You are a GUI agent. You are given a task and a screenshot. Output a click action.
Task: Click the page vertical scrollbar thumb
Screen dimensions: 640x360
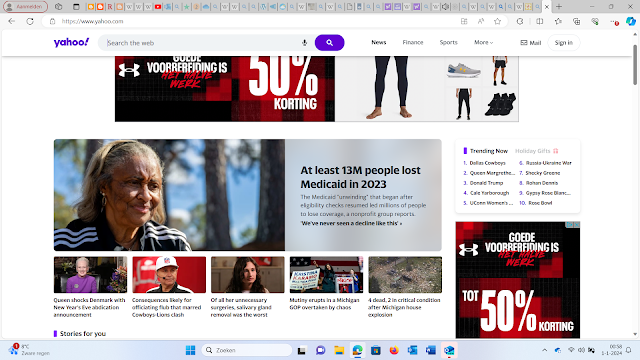pyautogui.click(x=635, y=64)
